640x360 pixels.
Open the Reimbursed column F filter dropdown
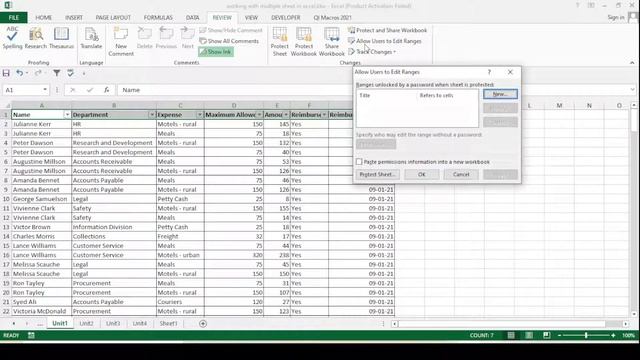324,115
